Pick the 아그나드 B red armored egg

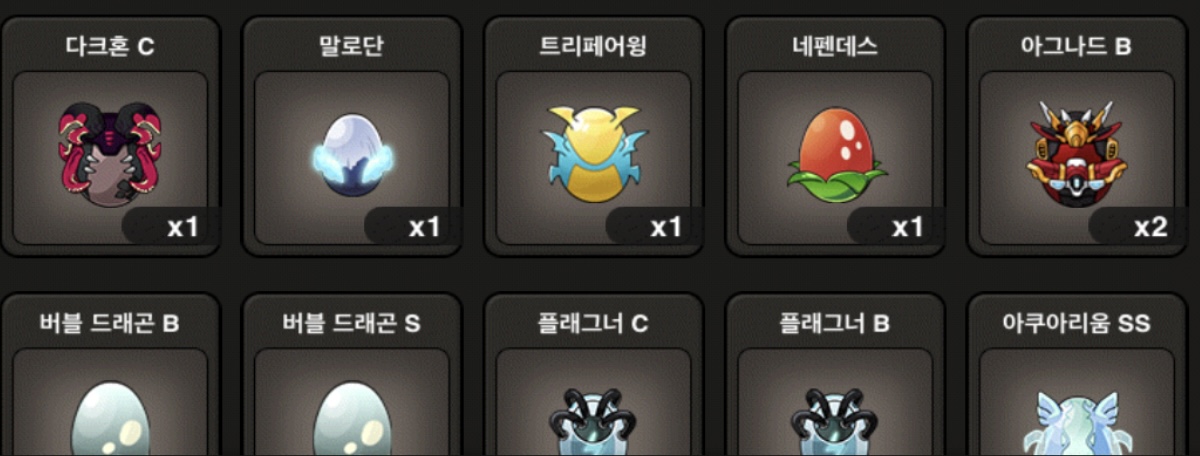[1077, 151]
